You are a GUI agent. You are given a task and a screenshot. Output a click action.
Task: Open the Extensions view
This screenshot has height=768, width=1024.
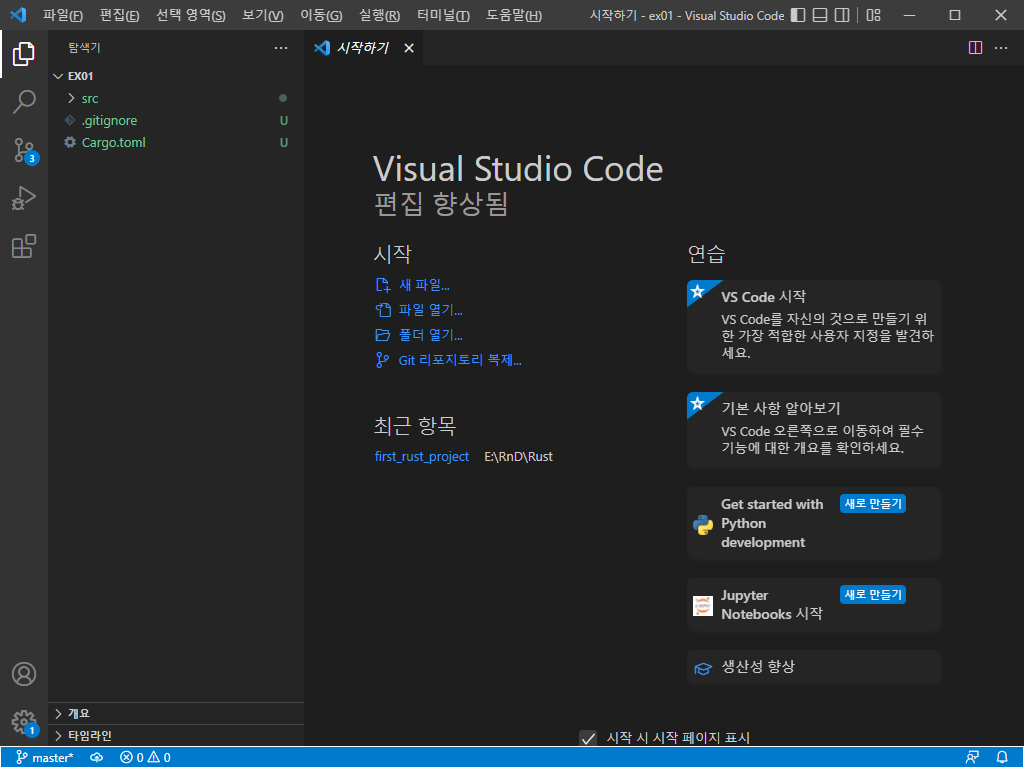click(x=24, y=246)
